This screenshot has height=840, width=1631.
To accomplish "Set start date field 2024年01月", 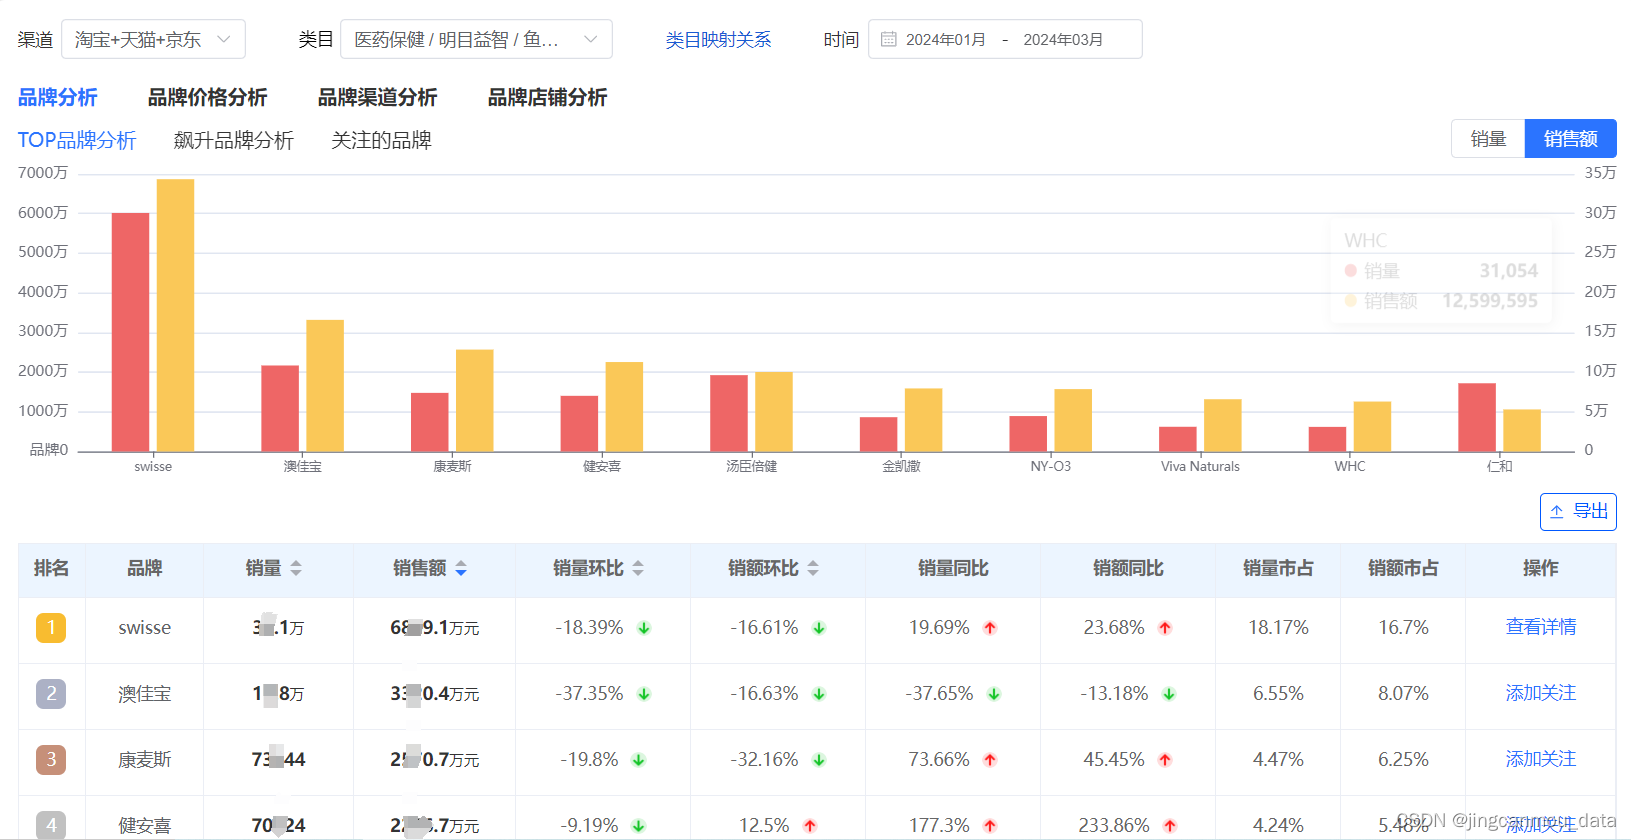I will [x=945, y=40].
